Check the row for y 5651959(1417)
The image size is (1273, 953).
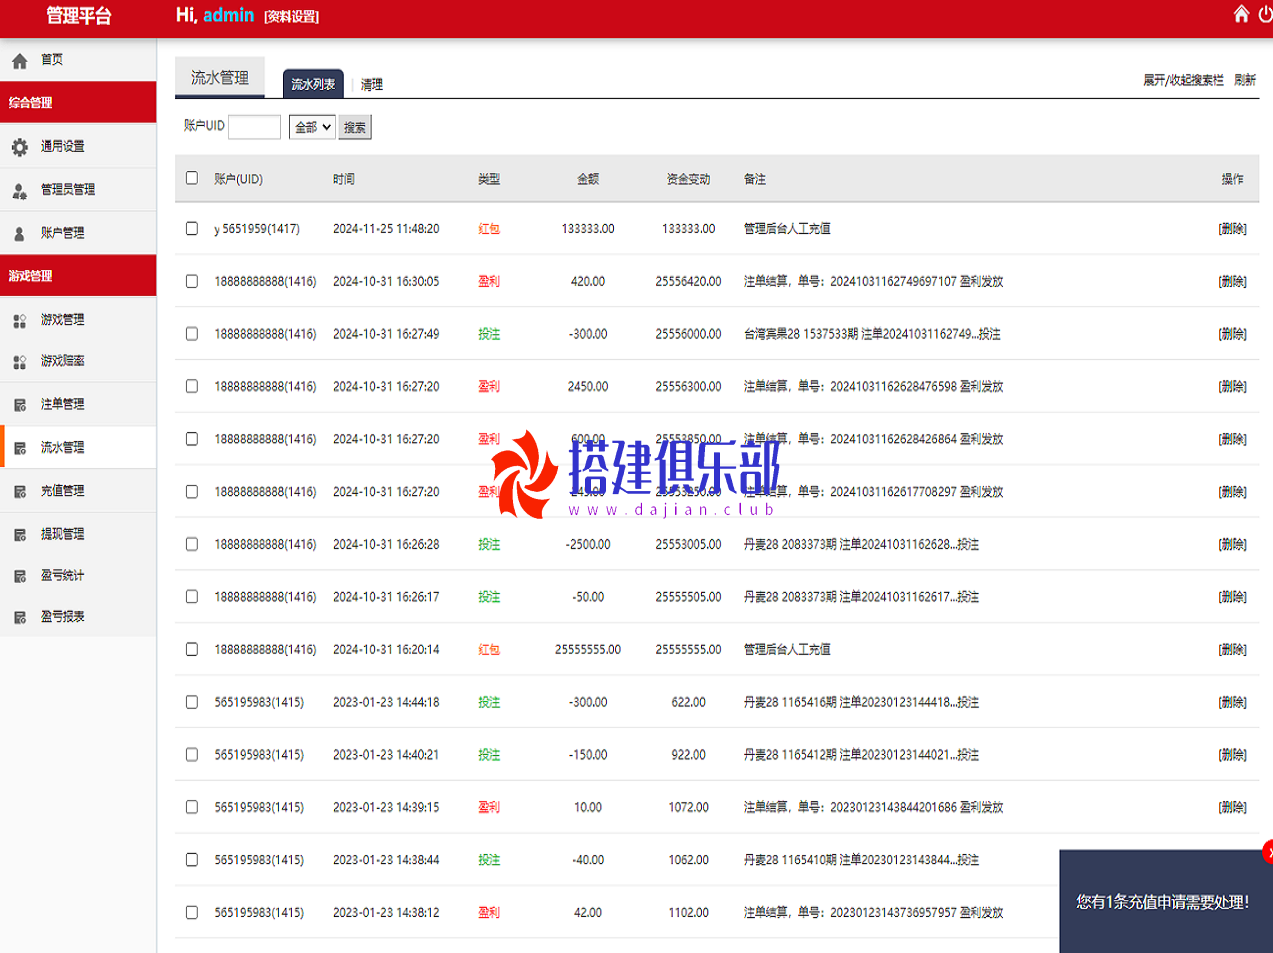pyautogui.click(x=192, y=229)
